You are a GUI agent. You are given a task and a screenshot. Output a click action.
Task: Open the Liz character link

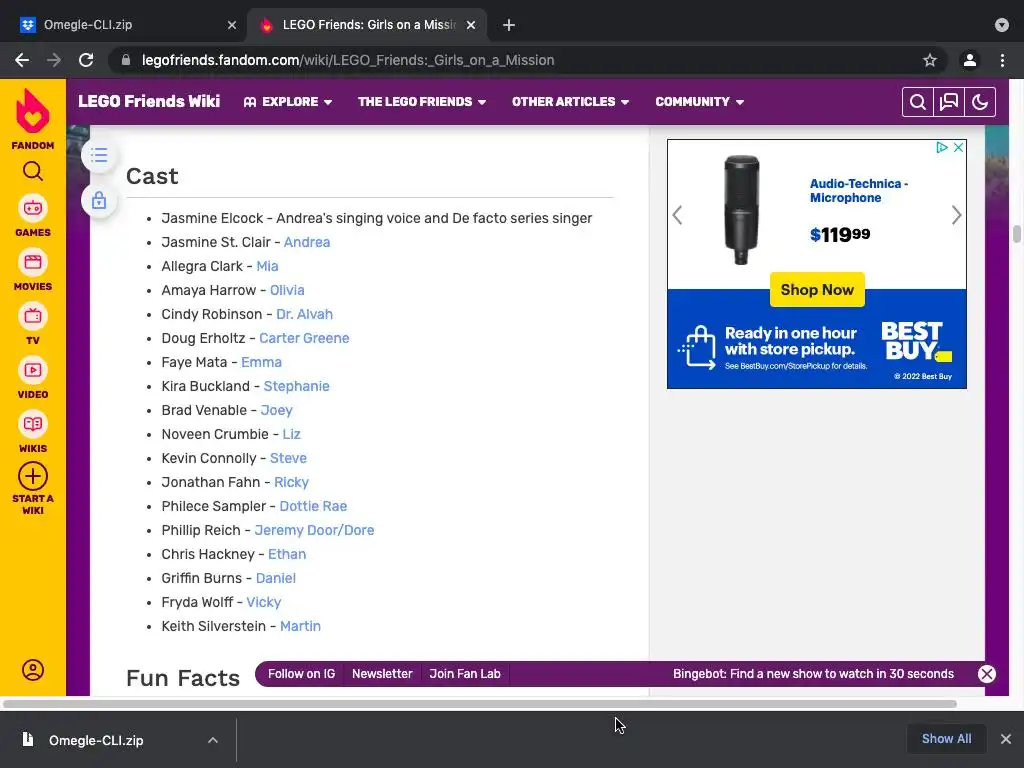click(x=291, y=434)
